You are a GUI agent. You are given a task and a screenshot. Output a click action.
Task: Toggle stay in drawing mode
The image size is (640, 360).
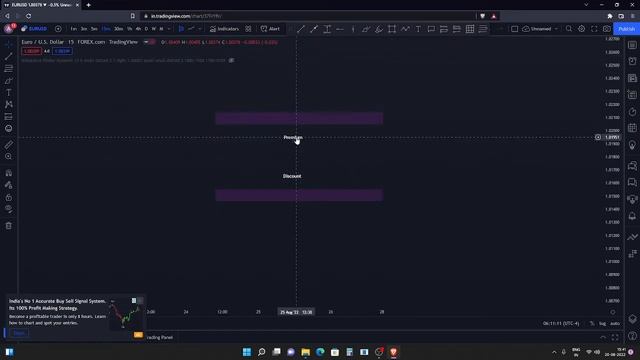[x=9, y=185]
